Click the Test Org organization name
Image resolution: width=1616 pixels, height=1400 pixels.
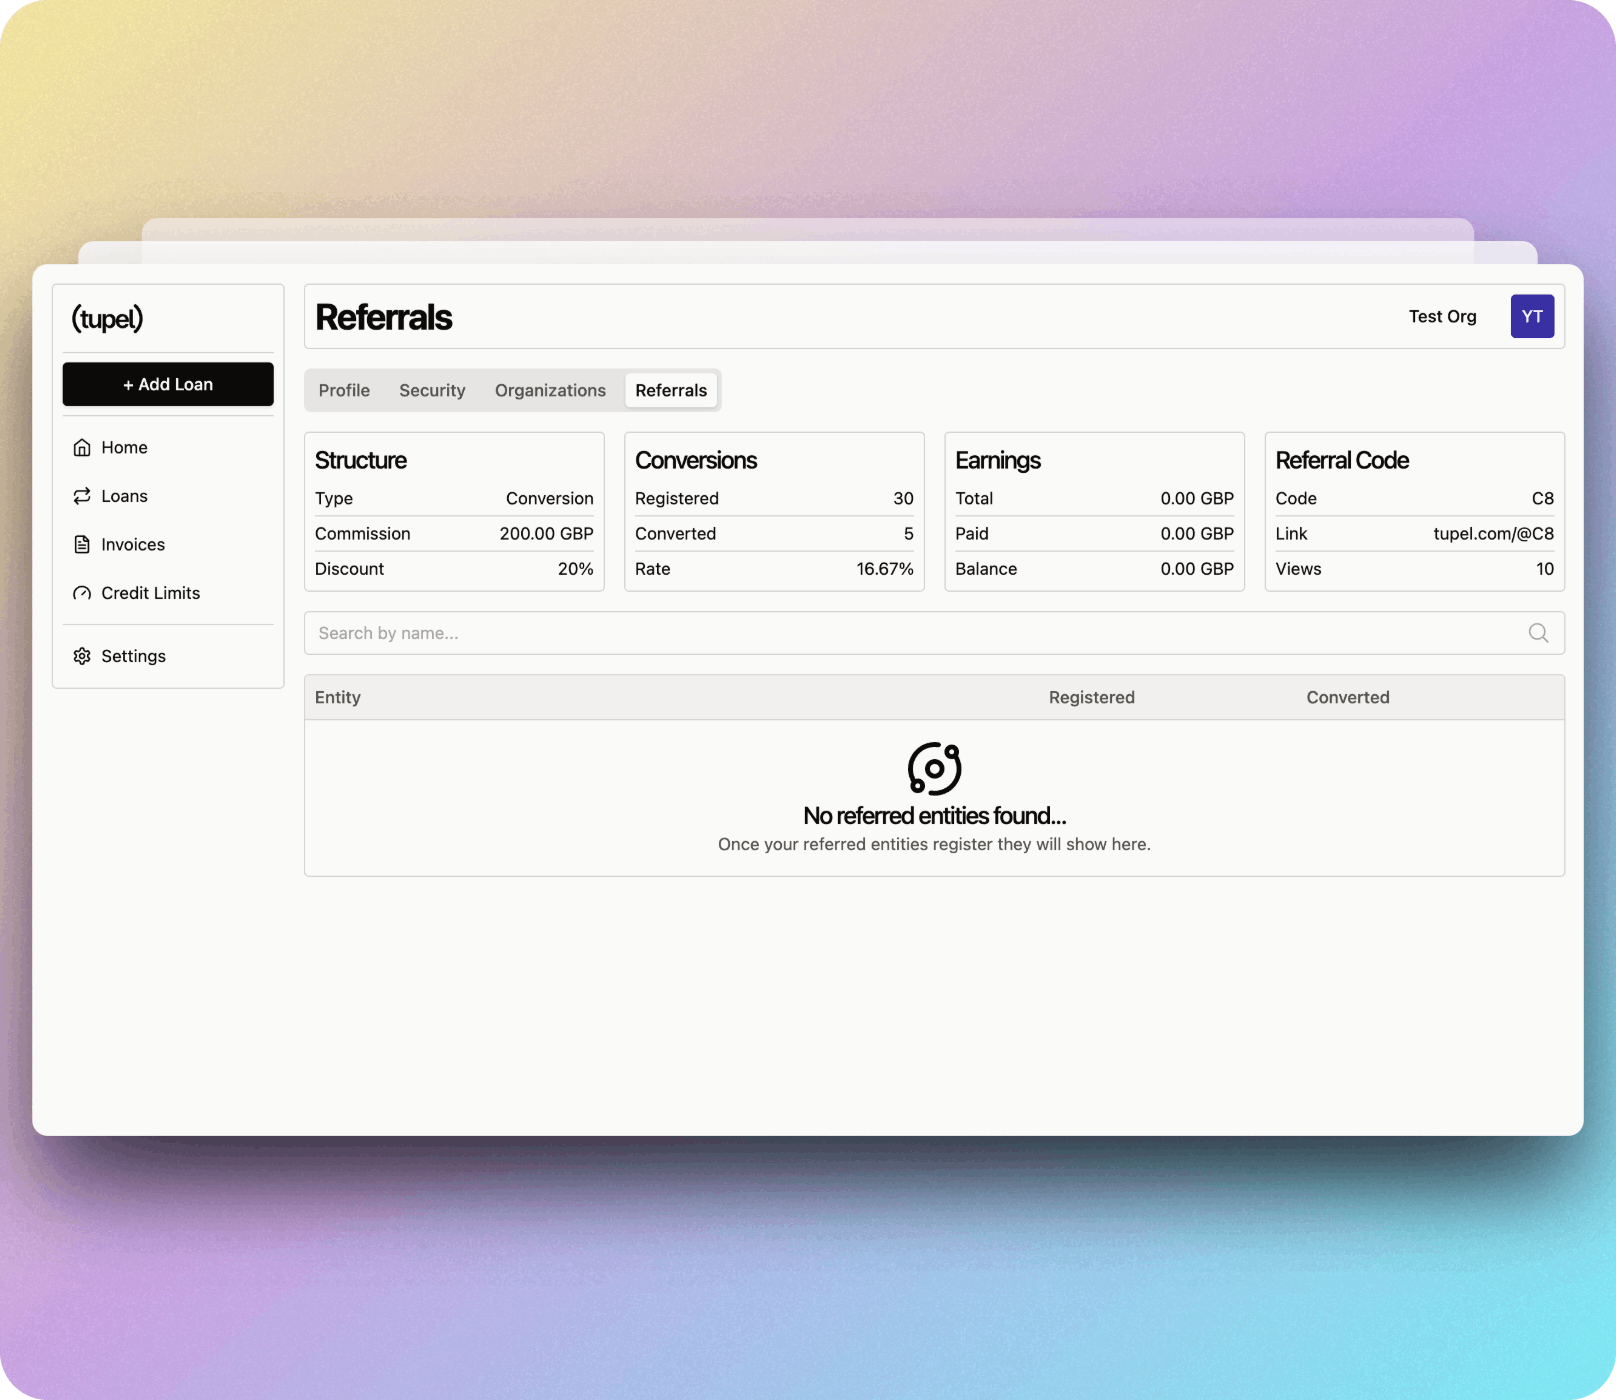[x=1442, y=316]
